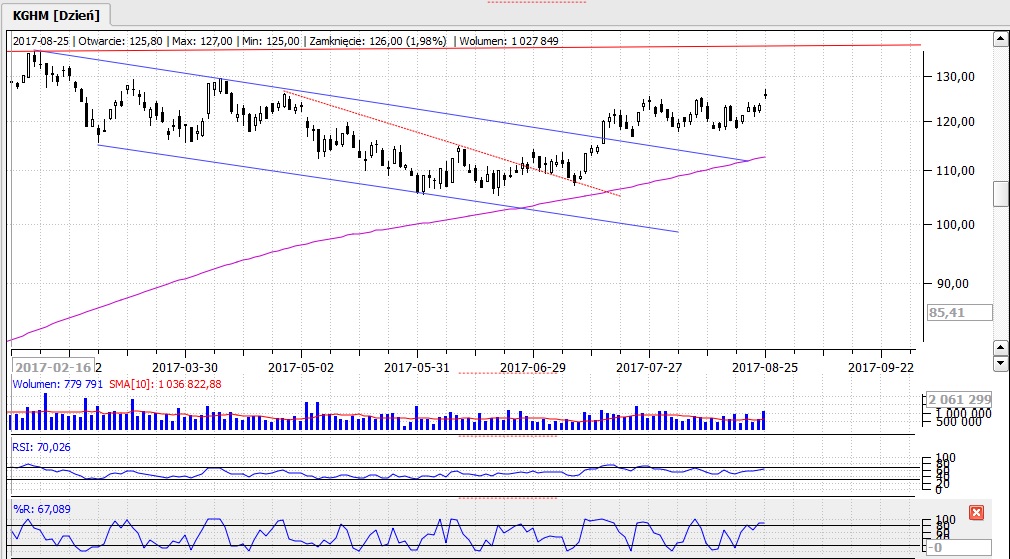Click the 2017-08-25 date on time axis
The image size is (1010, 559).
coord(765,367)
